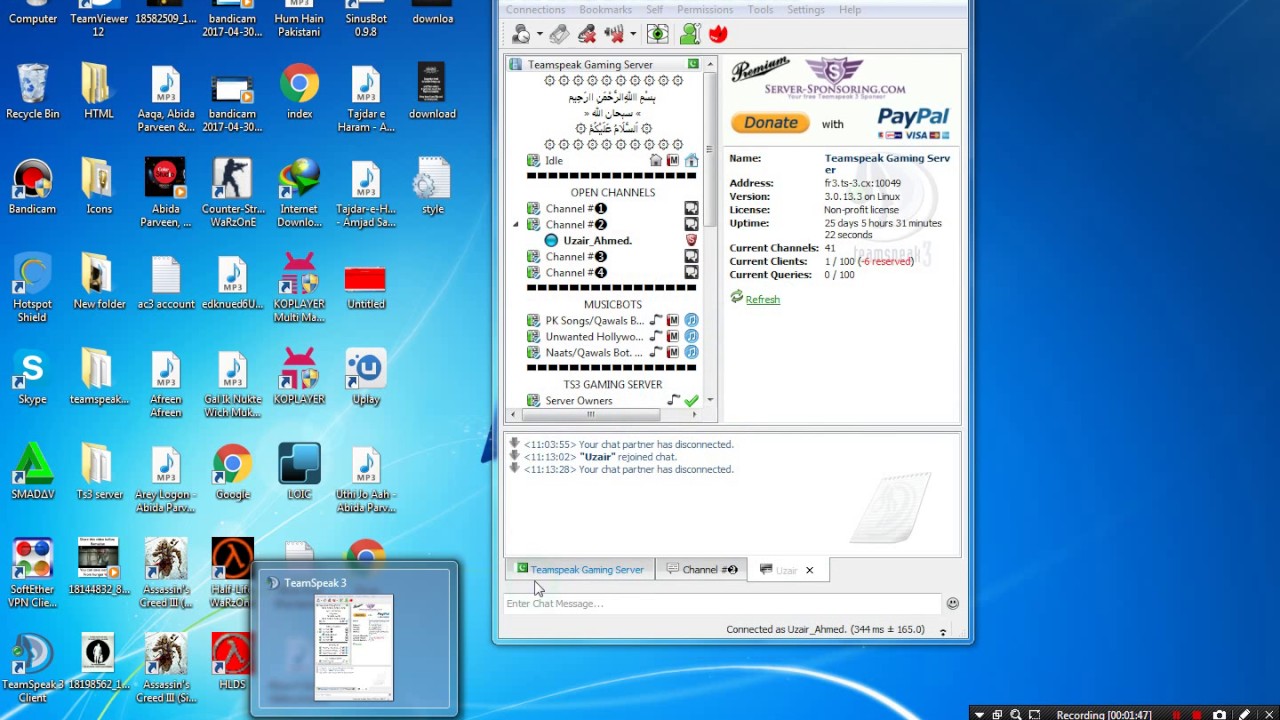The height and width of the screenshot is (720, 1280).
Task: Select Channel #1 in the tree
Action: click(x=576, y=208)
